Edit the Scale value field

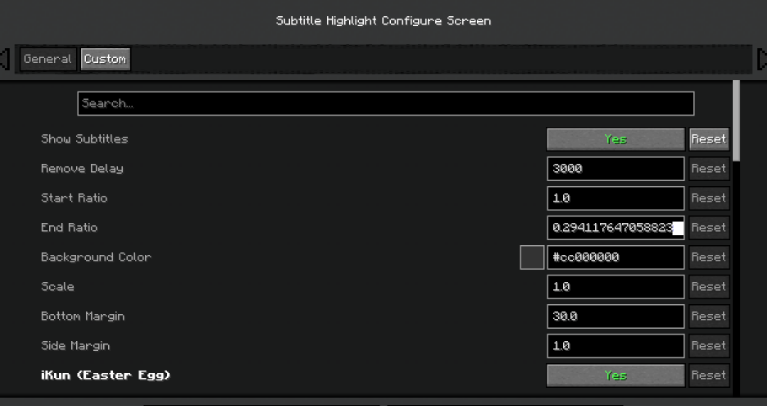point(615,287)
